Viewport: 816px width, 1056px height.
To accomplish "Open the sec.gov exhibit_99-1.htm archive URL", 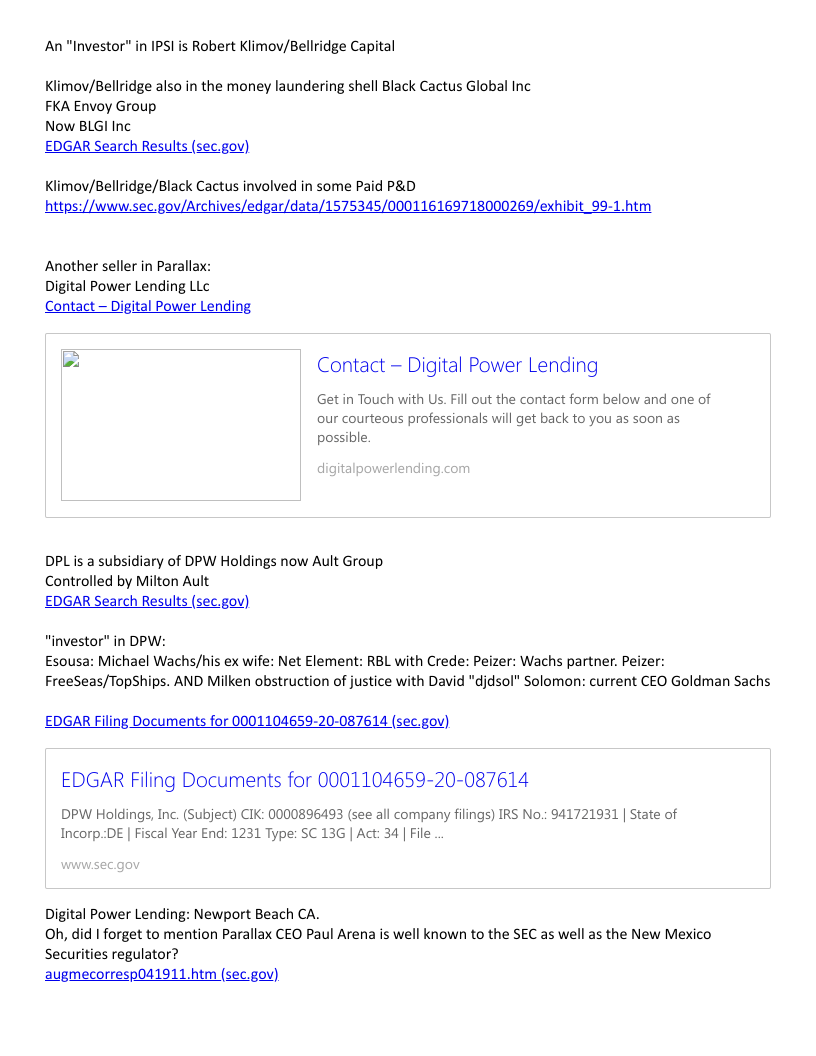I will pos(348,206).
